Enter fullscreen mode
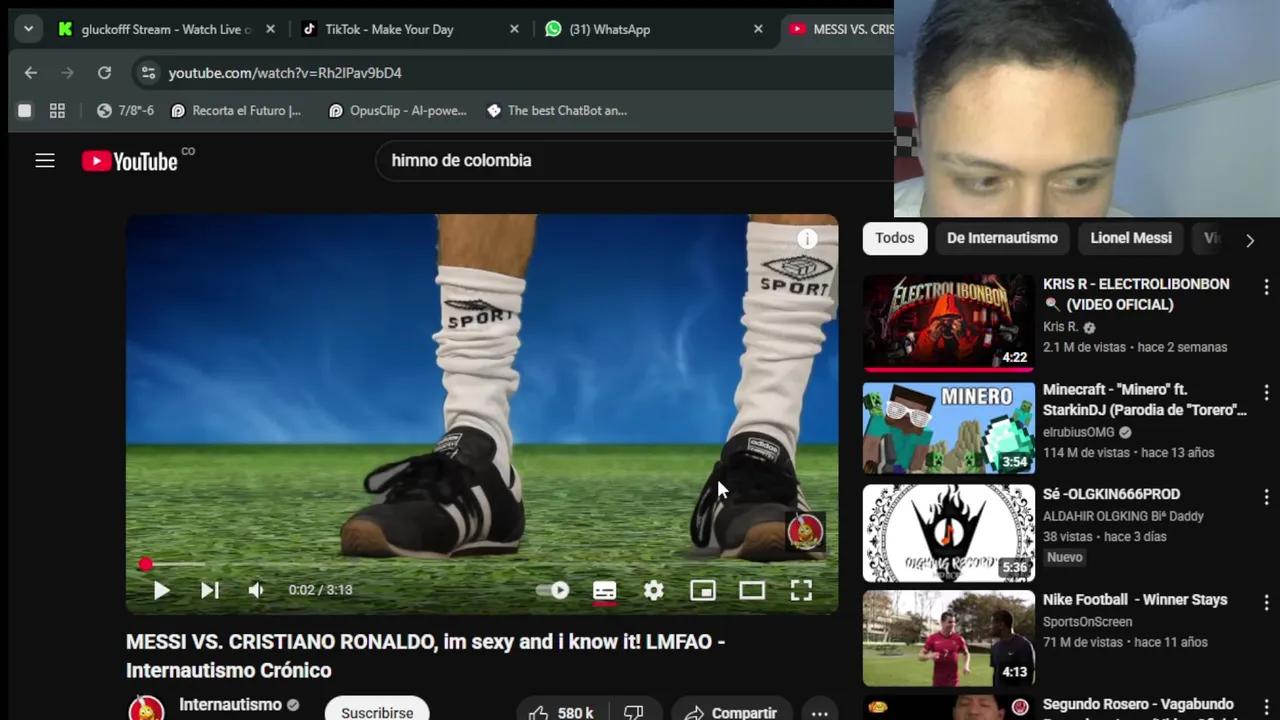Viewport: 1280px width, 720px height. tap(801, 590)
